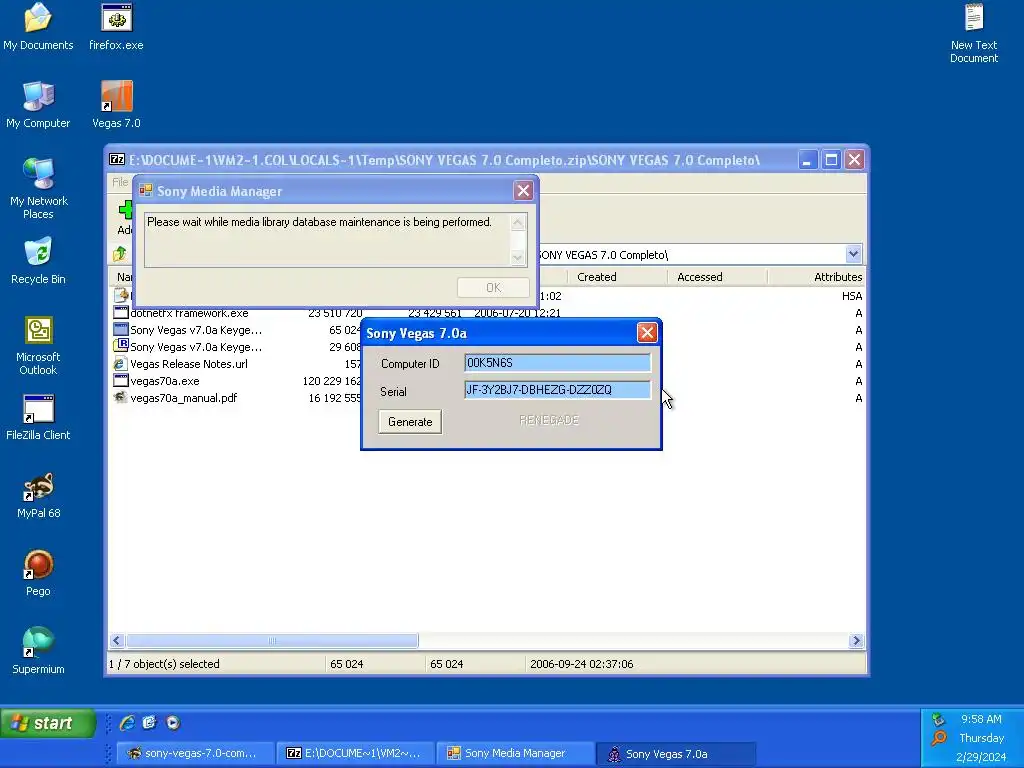The height and width of the screenshot is (768, 1024).
Task: Select the Microsoft Outlook desktop icon
Action: [x=38, y=345]
